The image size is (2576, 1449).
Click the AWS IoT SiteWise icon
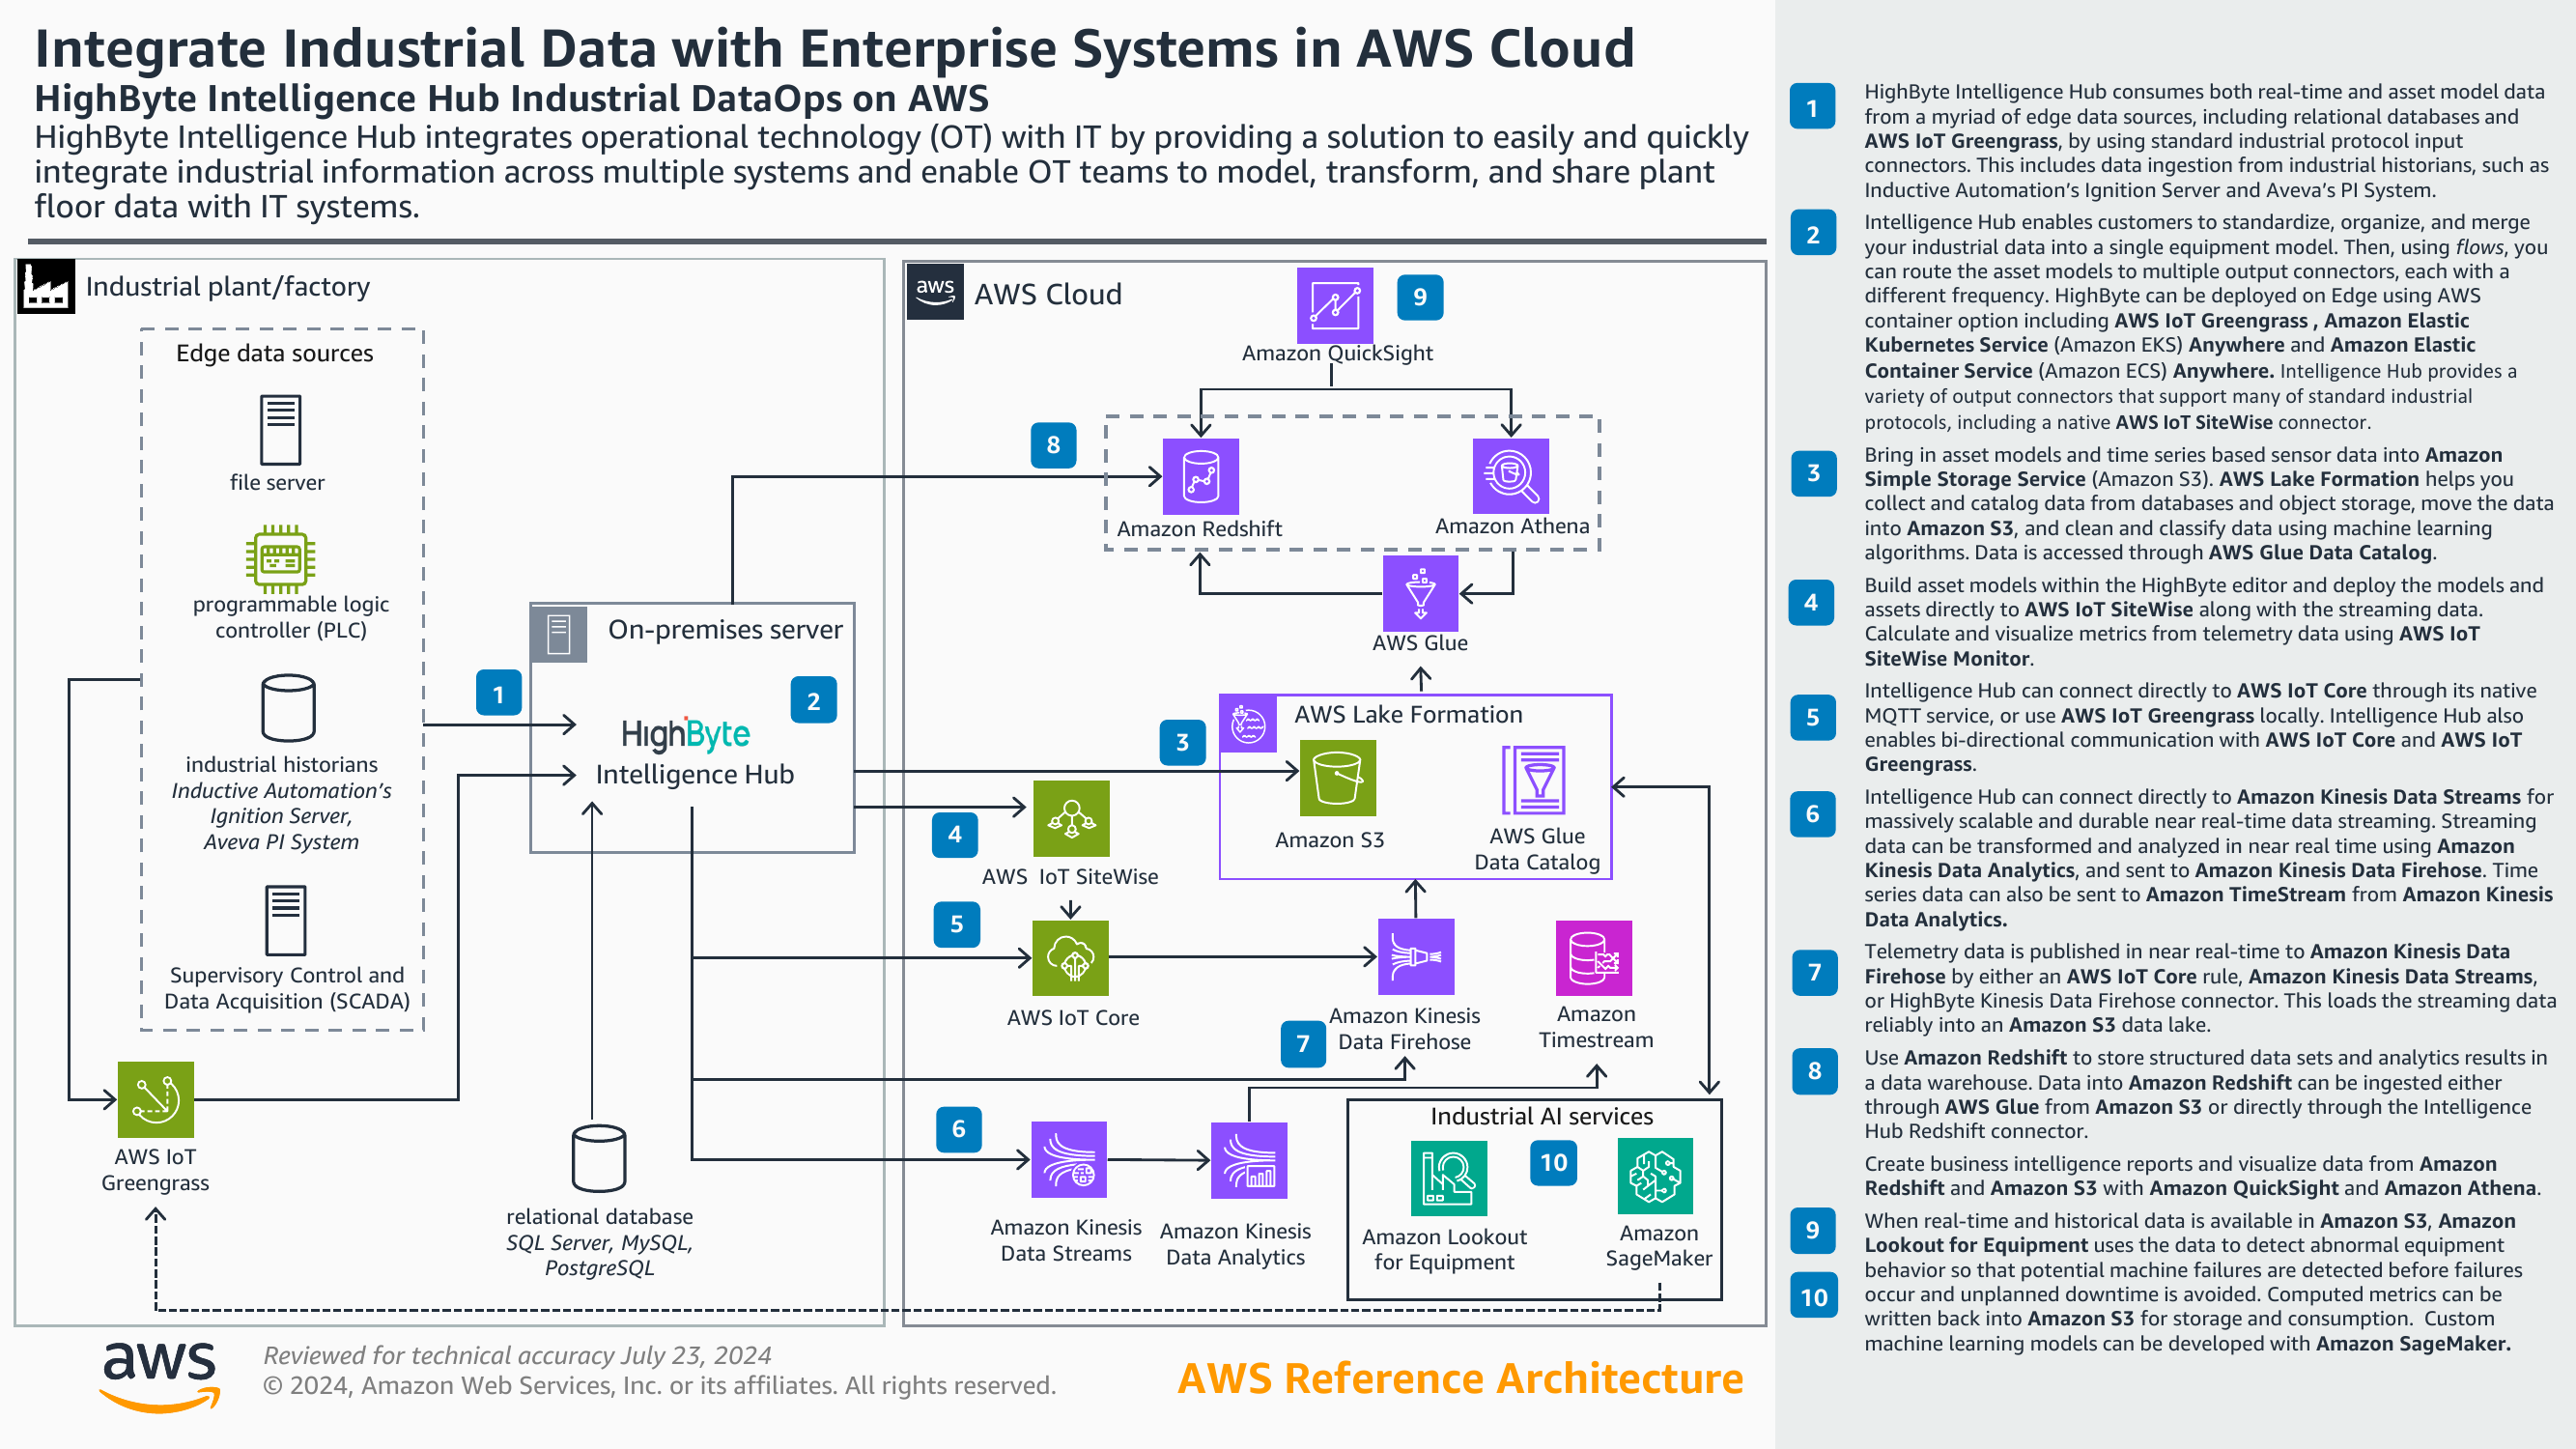click(x=1071, y=818)
